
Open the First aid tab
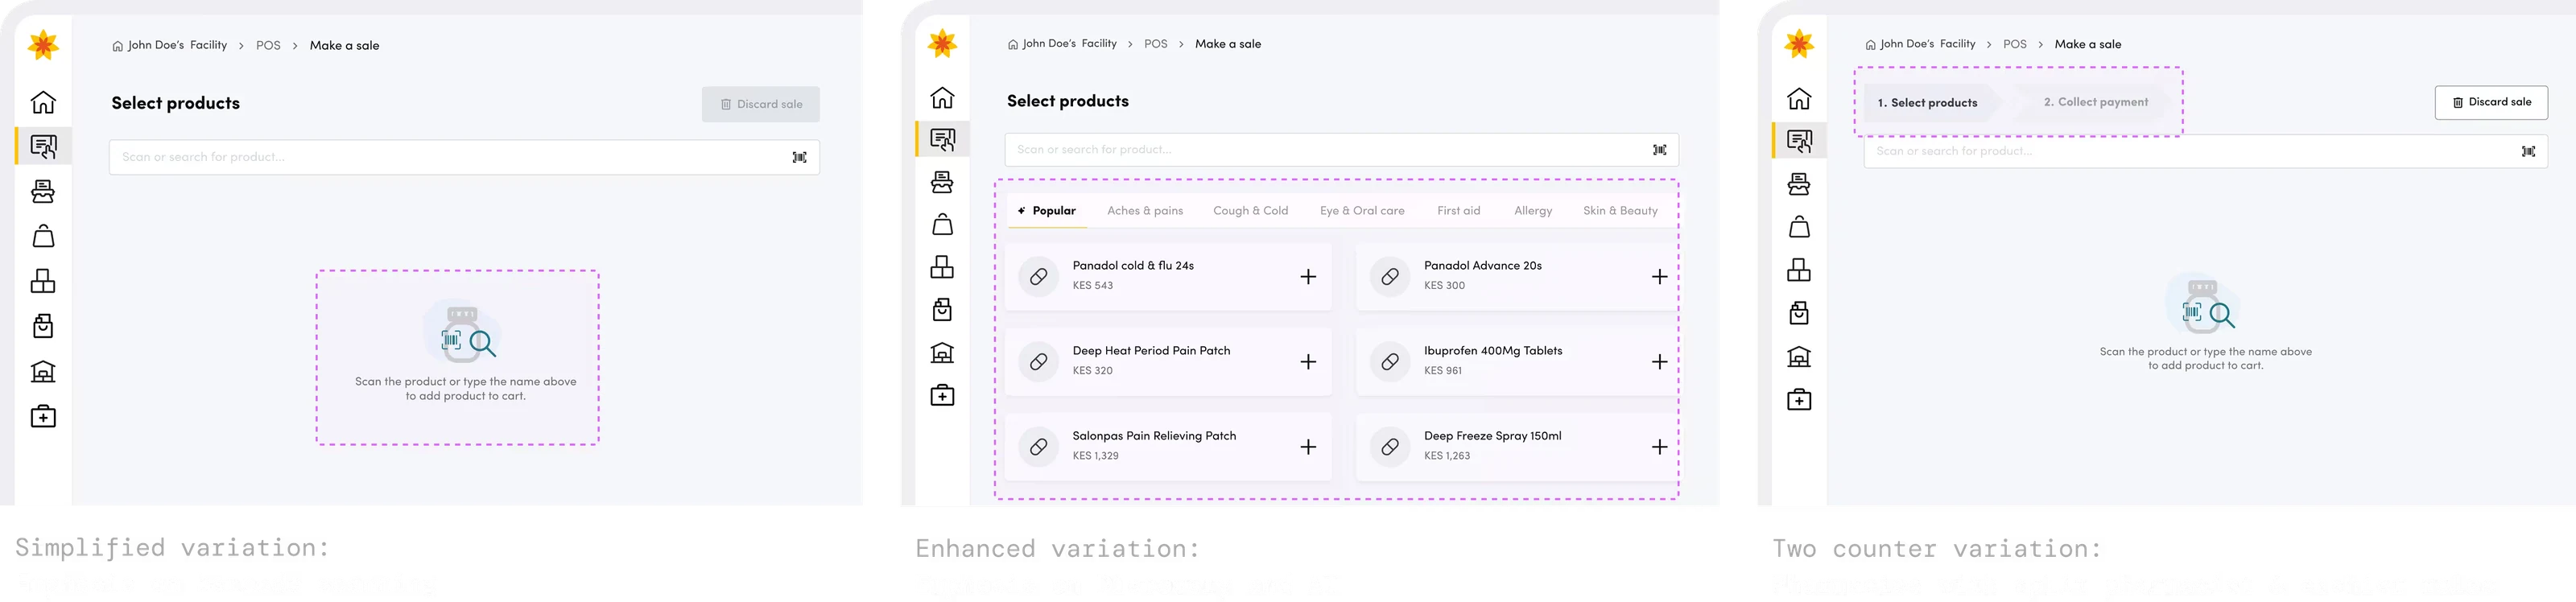click(x=1458, y=211)
